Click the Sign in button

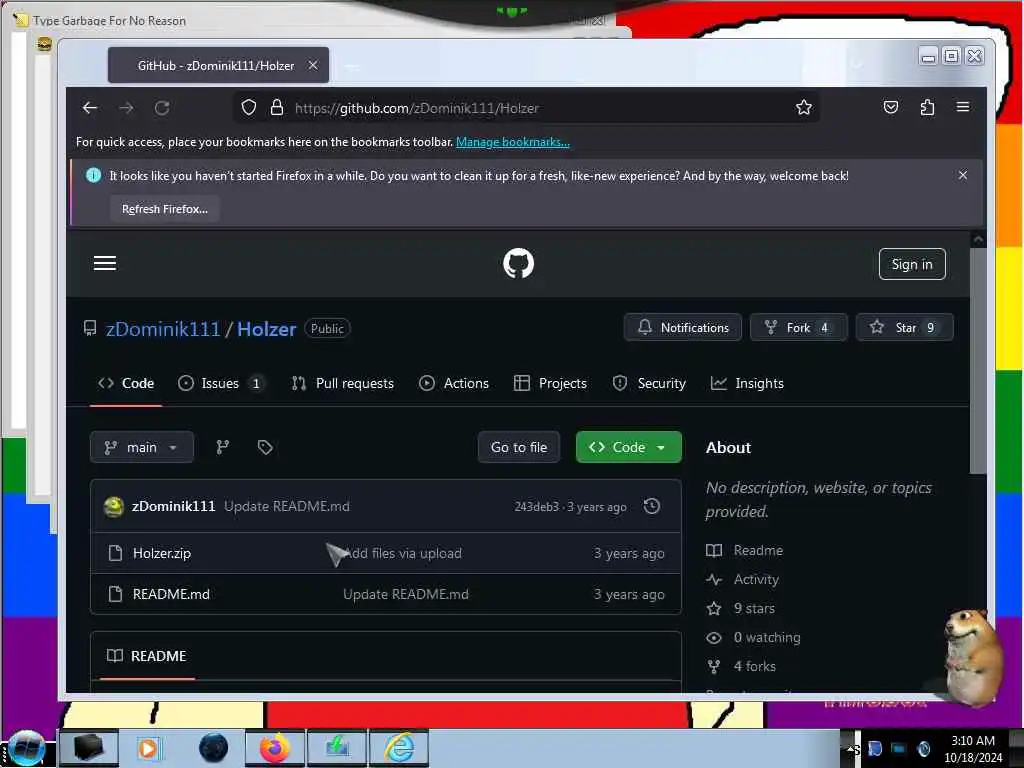[912, 264]
